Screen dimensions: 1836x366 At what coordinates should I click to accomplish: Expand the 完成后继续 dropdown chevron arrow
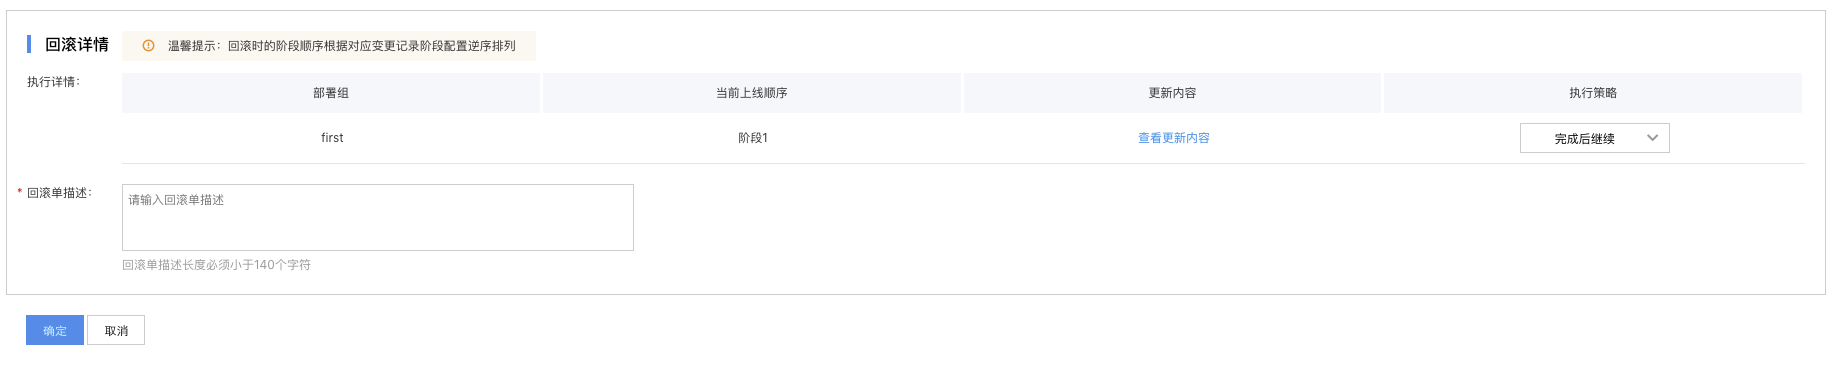tap(1652, 138)
